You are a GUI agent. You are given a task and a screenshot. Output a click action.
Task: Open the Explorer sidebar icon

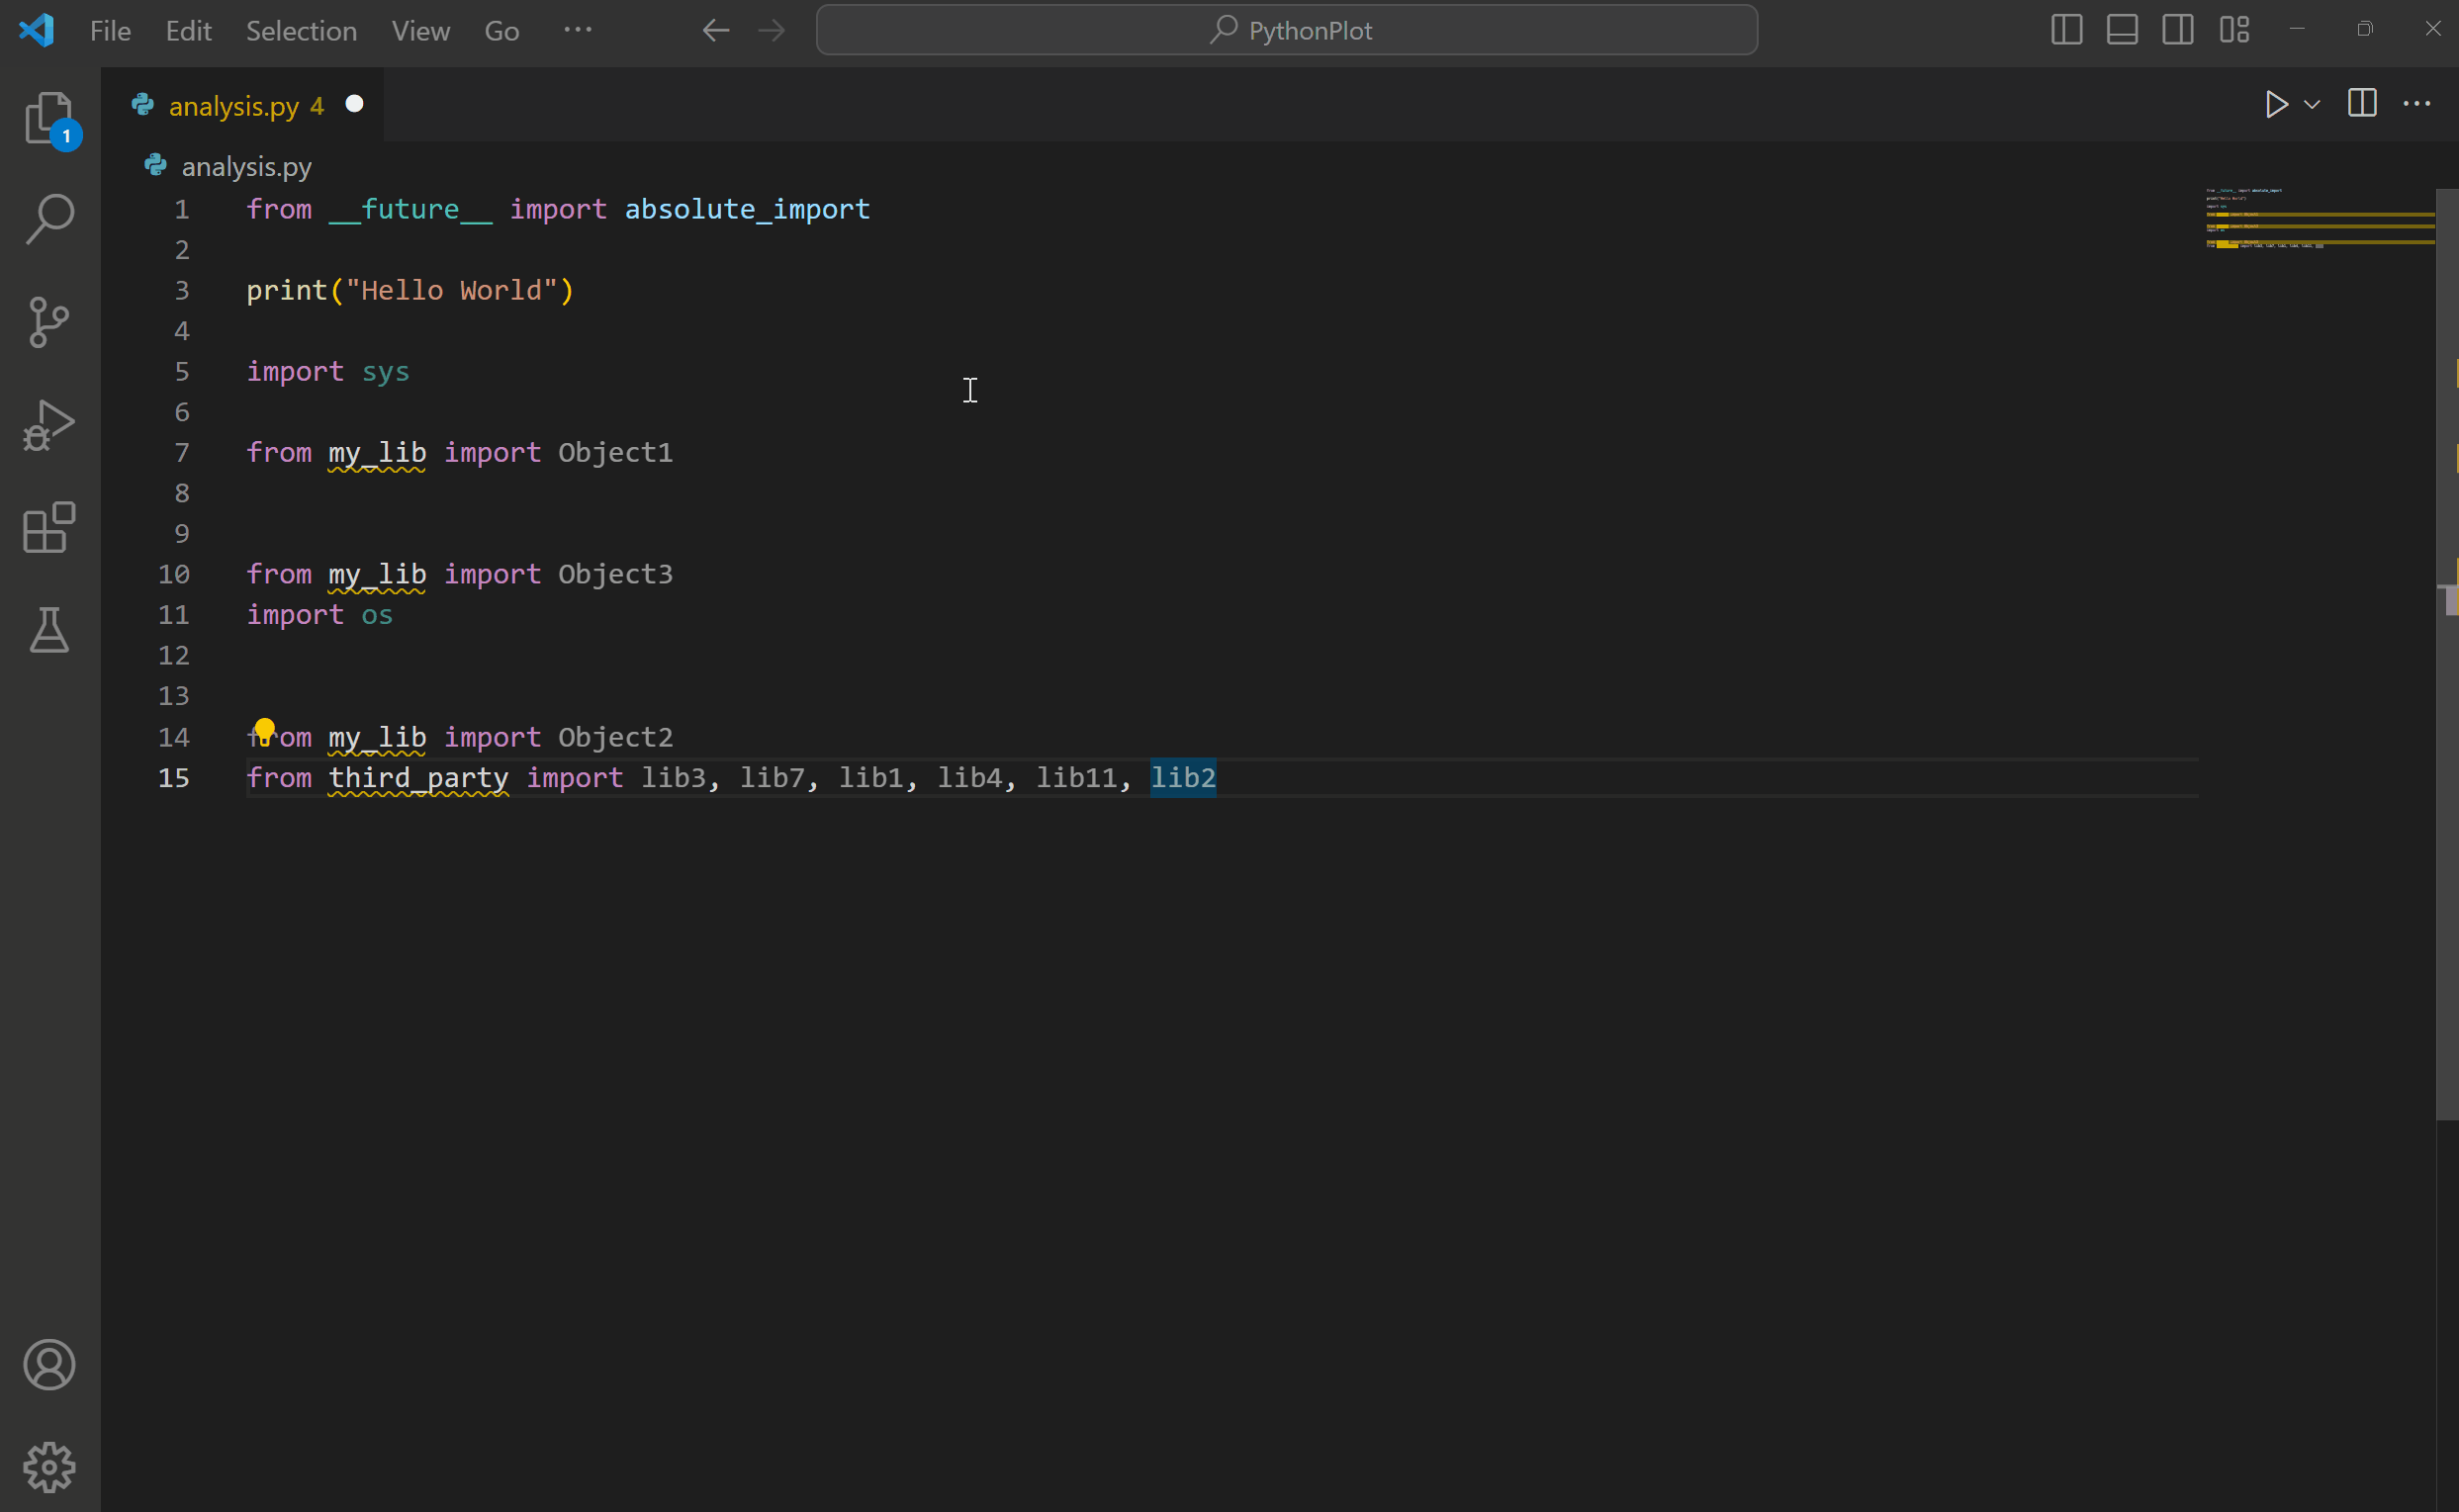pos(49,119)
